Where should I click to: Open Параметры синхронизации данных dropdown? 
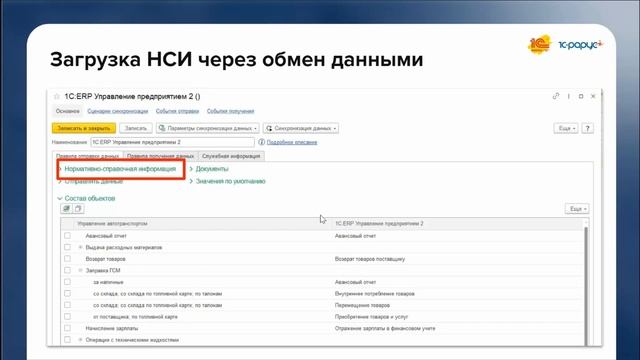207,128
